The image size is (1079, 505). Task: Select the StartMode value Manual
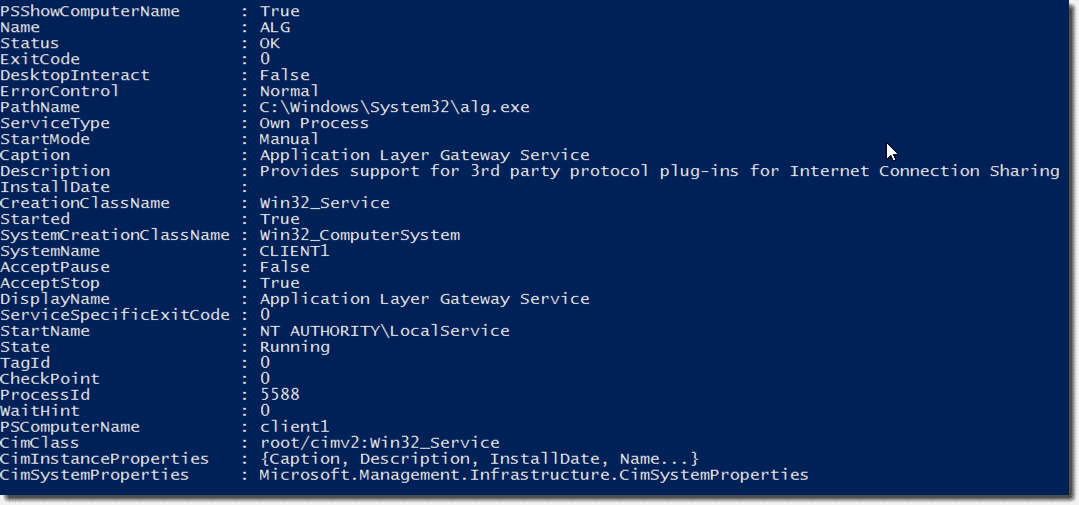point(289,139)
